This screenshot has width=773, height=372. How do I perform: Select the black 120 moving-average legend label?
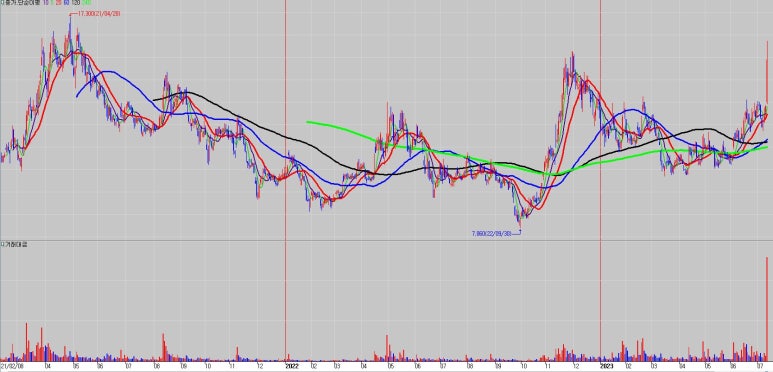click(x=76, y=2)
